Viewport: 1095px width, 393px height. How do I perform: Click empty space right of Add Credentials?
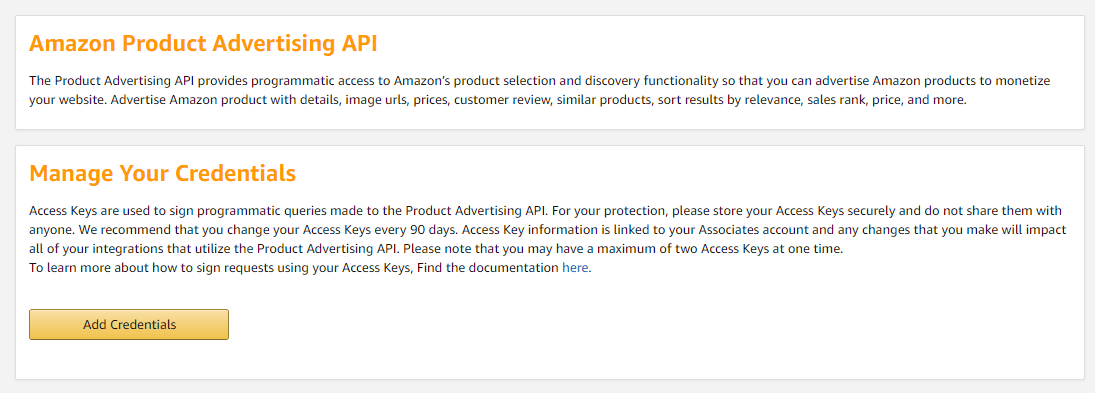(x=629, y=325)
